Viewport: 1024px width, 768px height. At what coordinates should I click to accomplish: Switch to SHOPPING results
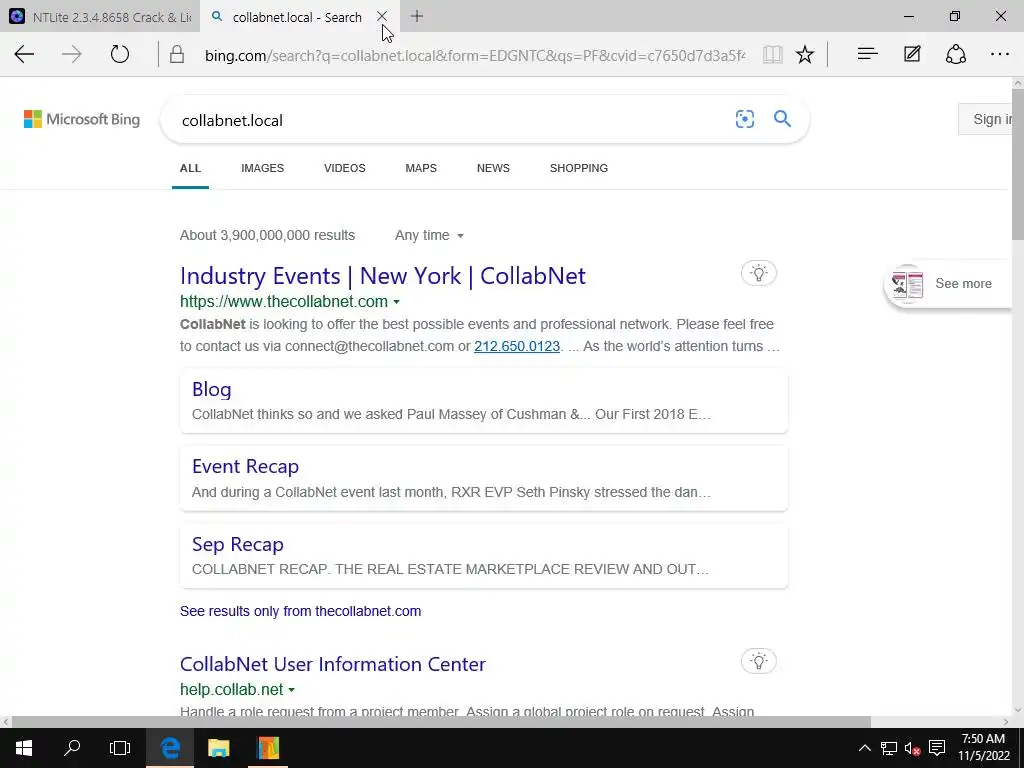tap(579, 168)
